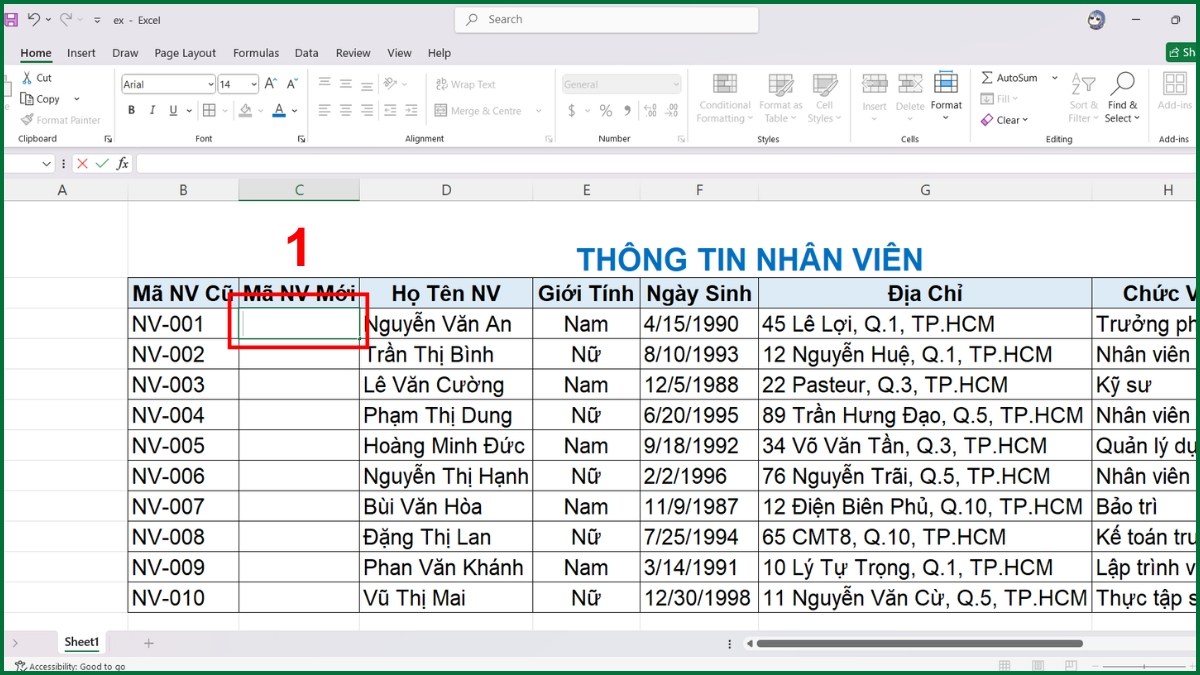Apply the Percent number format
The height and width of the screenshot is (675, 1200).
605,110
